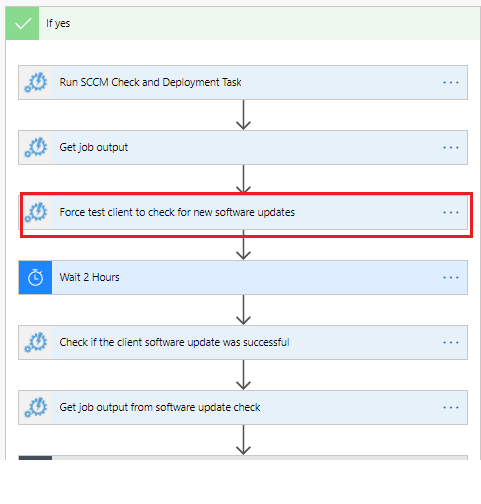This screenshot has height=504, width=481.
Task: Click the green checkmark icon beside If yes
Action: pyautogui.click(x=22, y=23)
